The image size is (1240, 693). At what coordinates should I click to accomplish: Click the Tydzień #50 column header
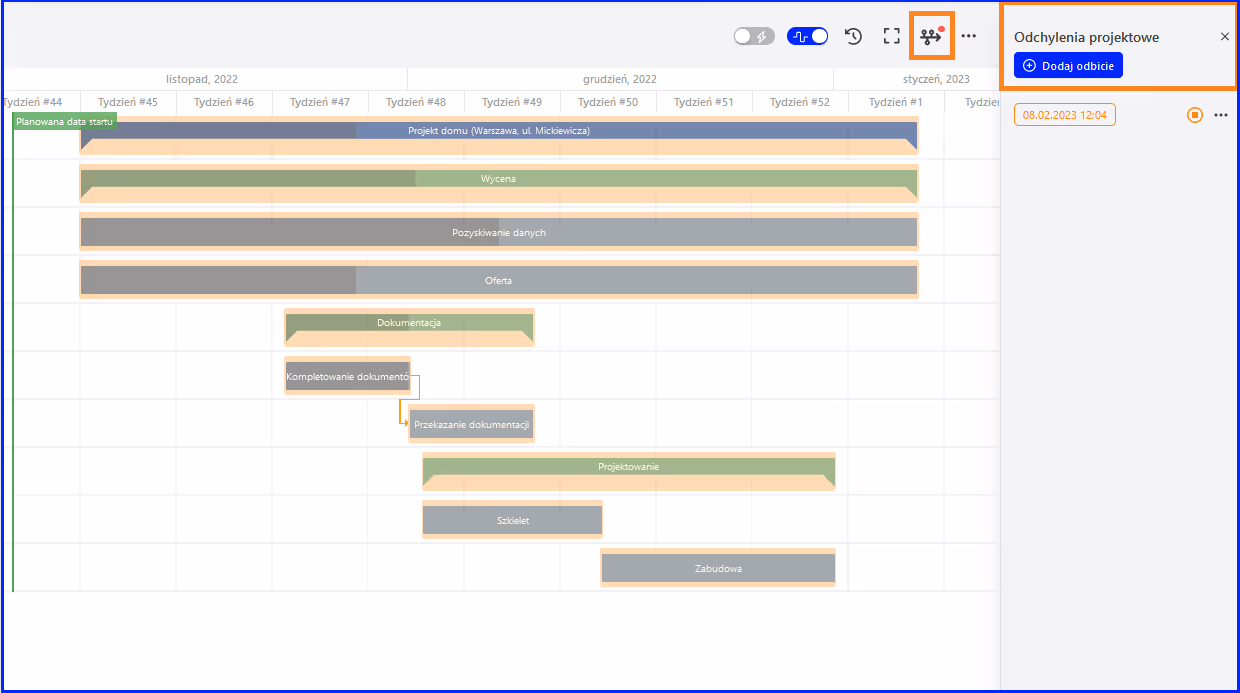608,102
